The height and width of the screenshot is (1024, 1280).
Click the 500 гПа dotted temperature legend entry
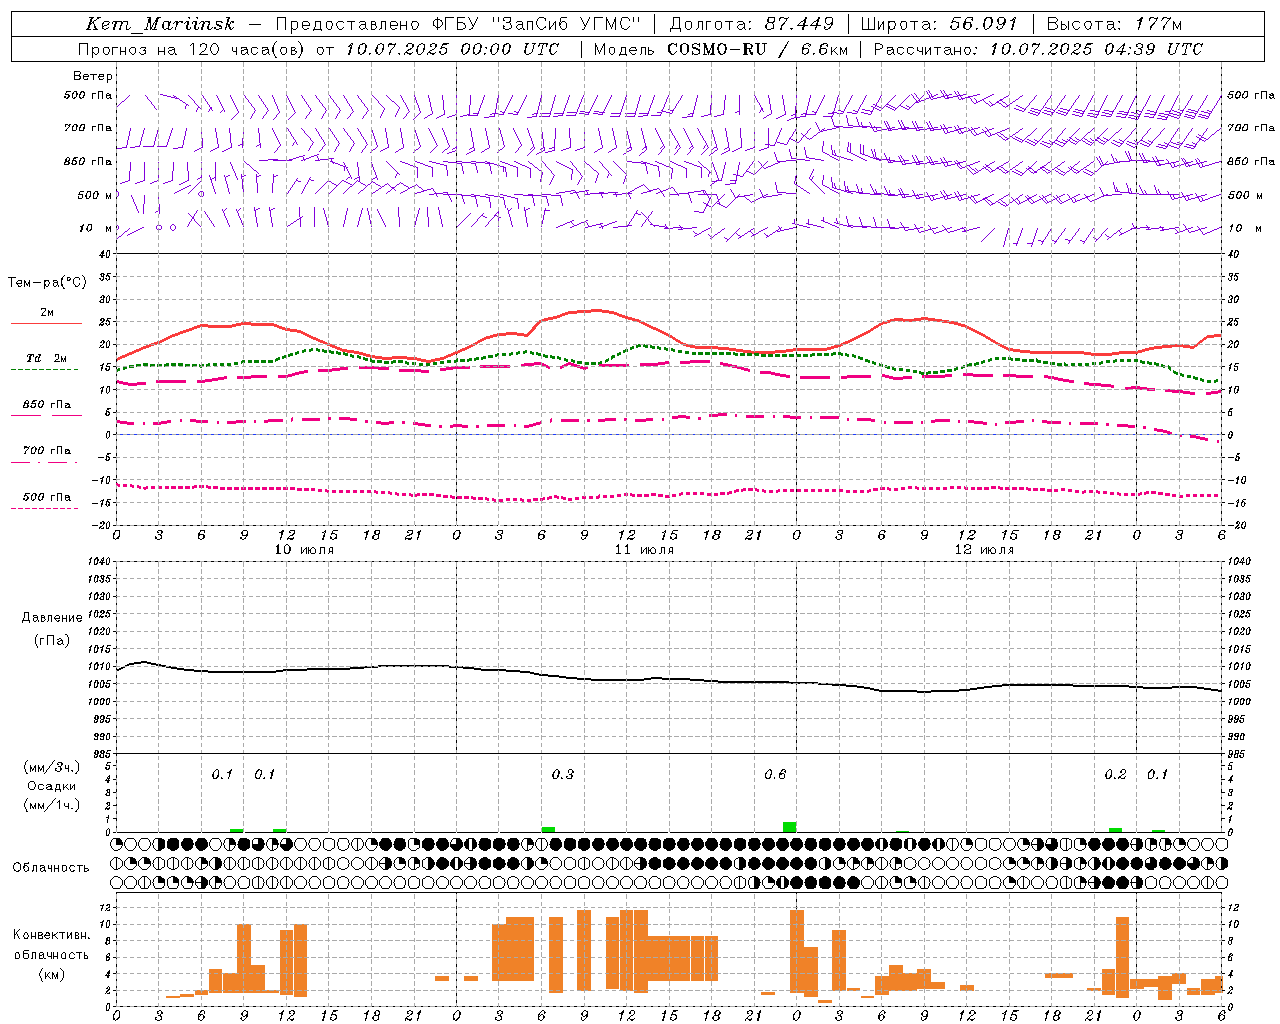[46, 497]
